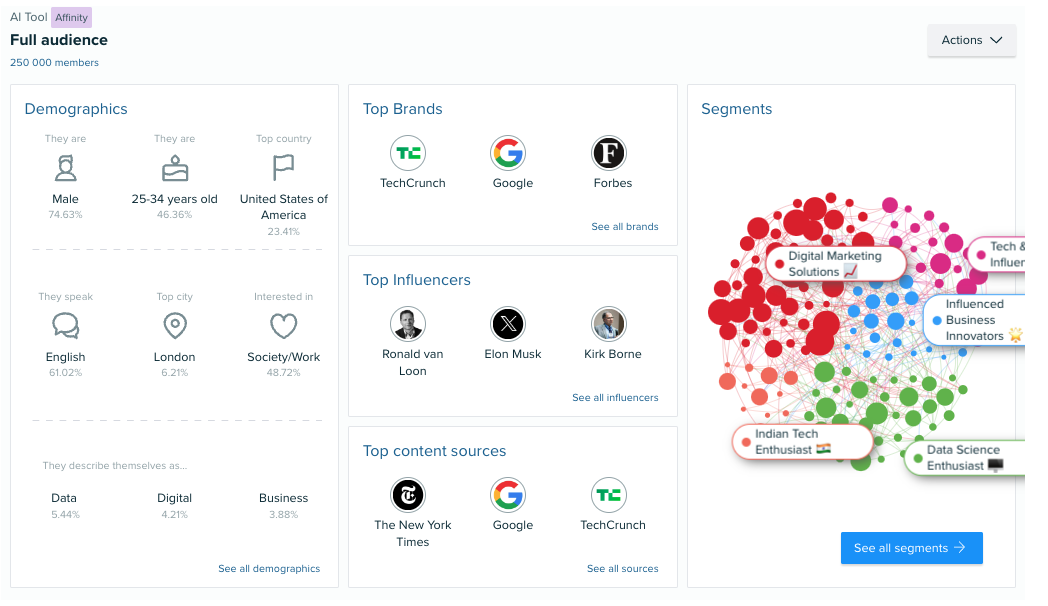1048x606 pixels.
Task: Select the TechCrunch brand icon
Action: (x=411, y=153)
